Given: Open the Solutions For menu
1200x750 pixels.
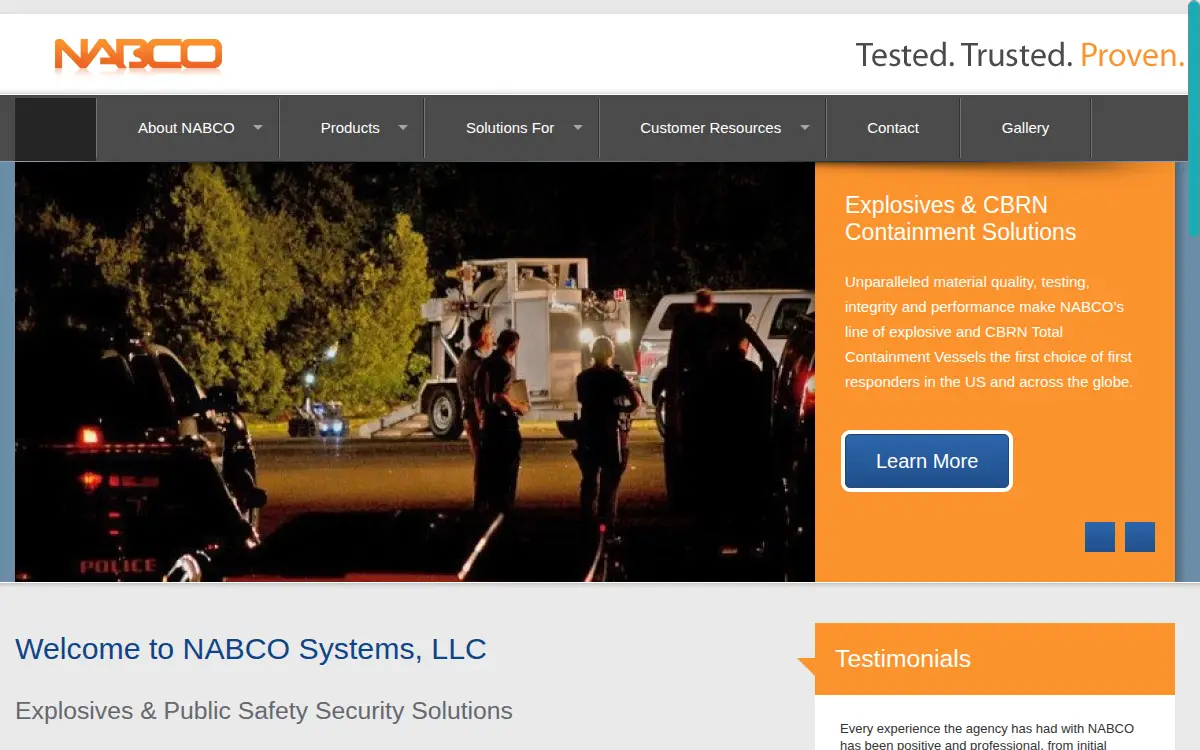Looking at the screenshot, I should pos(510,128).
